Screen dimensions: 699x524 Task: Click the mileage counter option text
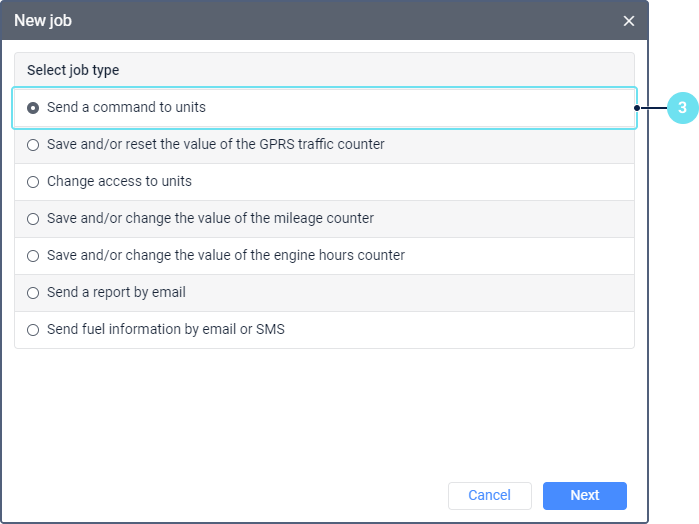point(210,218)
